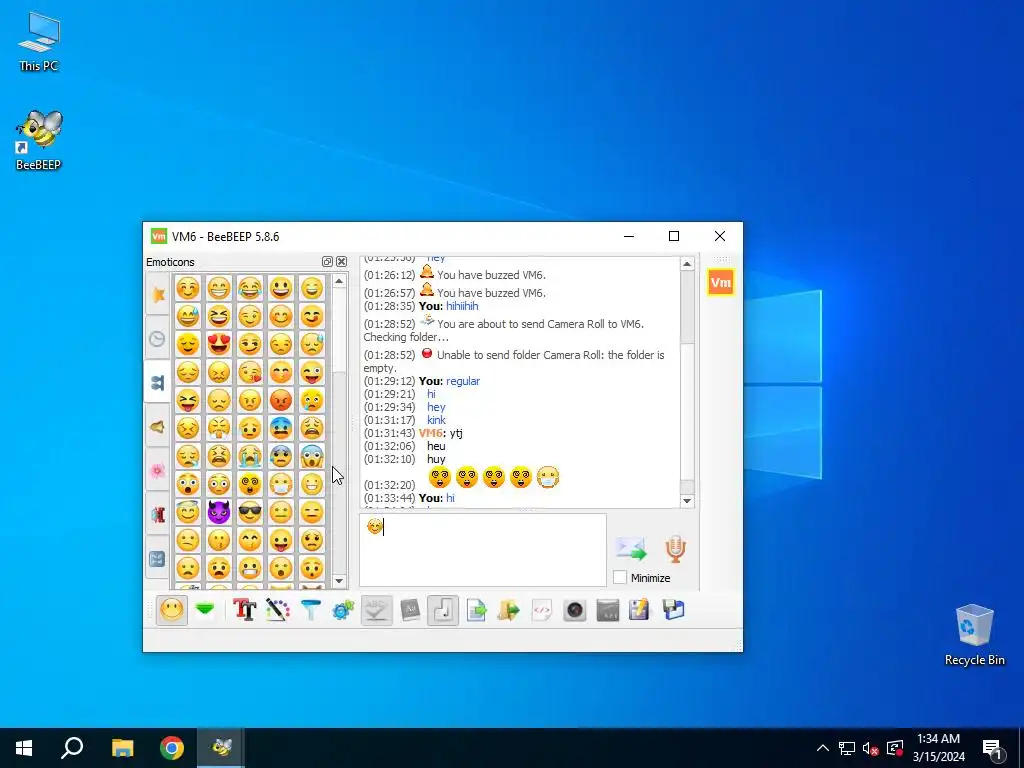Open Google Chrome from the taskbar
Image resolution: width=1024 pixels, height=768 pixels.
(x=172, y=748)
